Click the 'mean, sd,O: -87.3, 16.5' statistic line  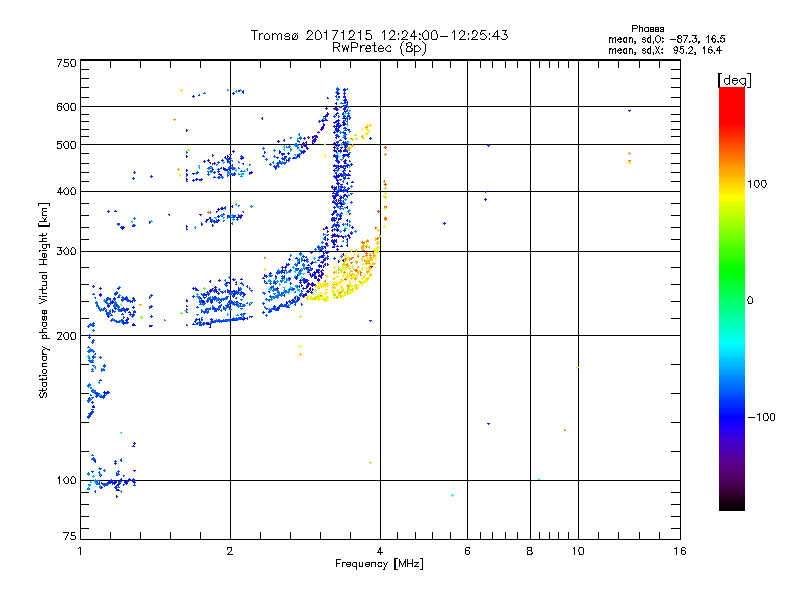tap(666, 39)
